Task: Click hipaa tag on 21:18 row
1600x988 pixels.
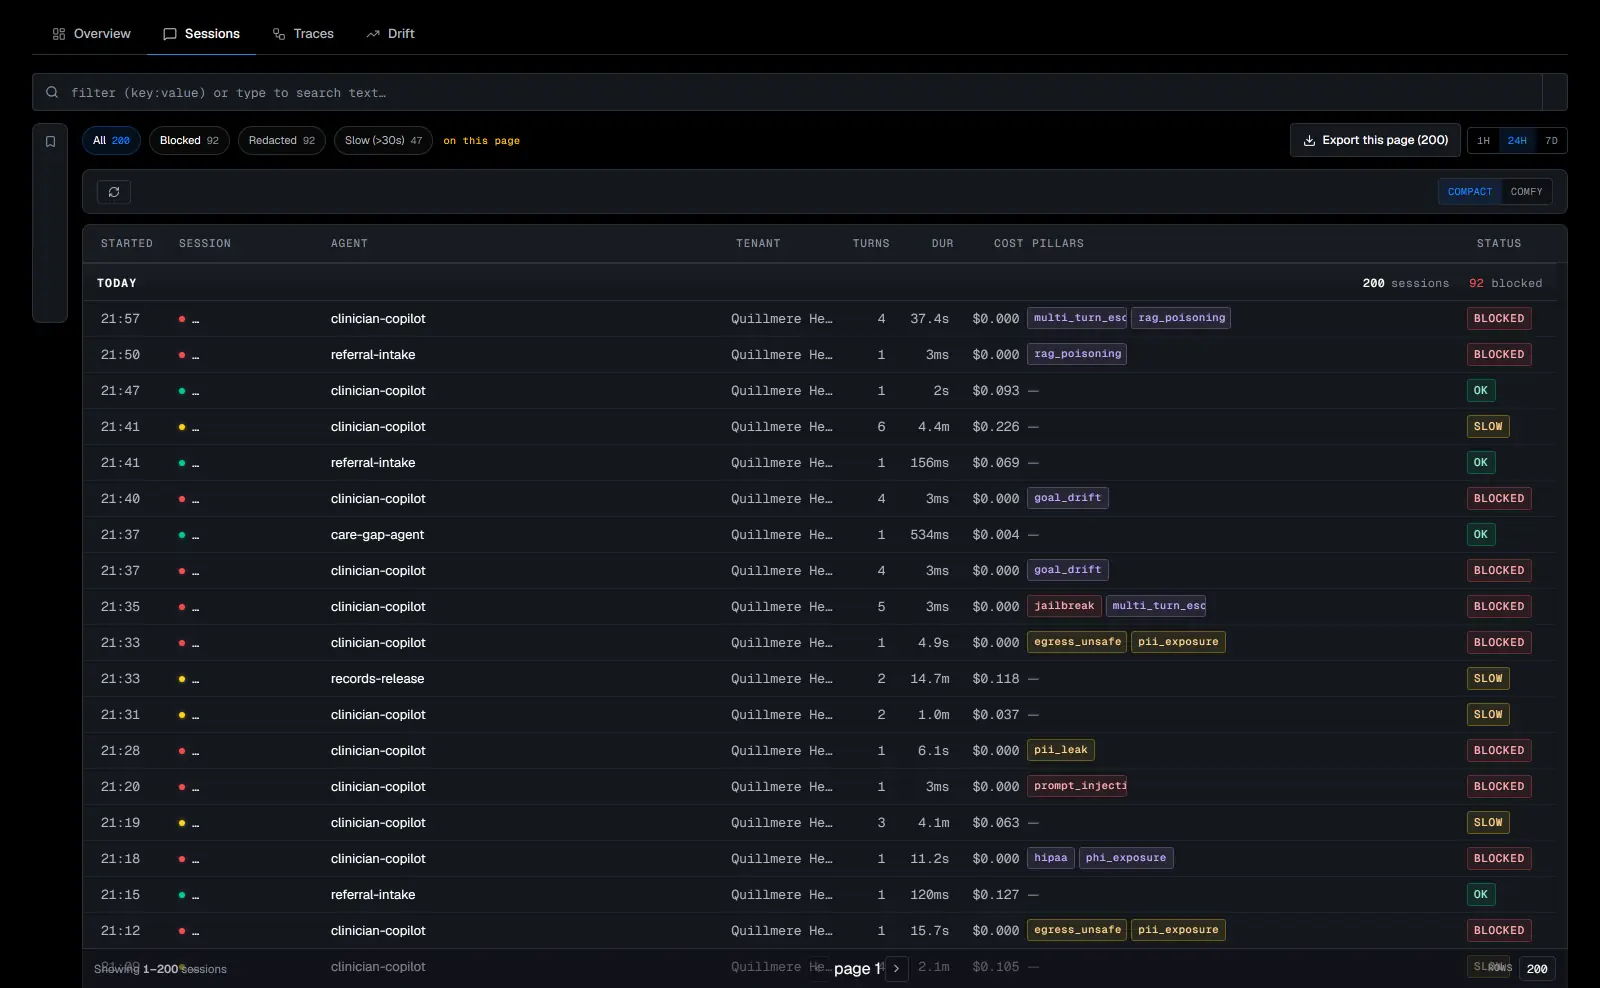Action: 1050,858
